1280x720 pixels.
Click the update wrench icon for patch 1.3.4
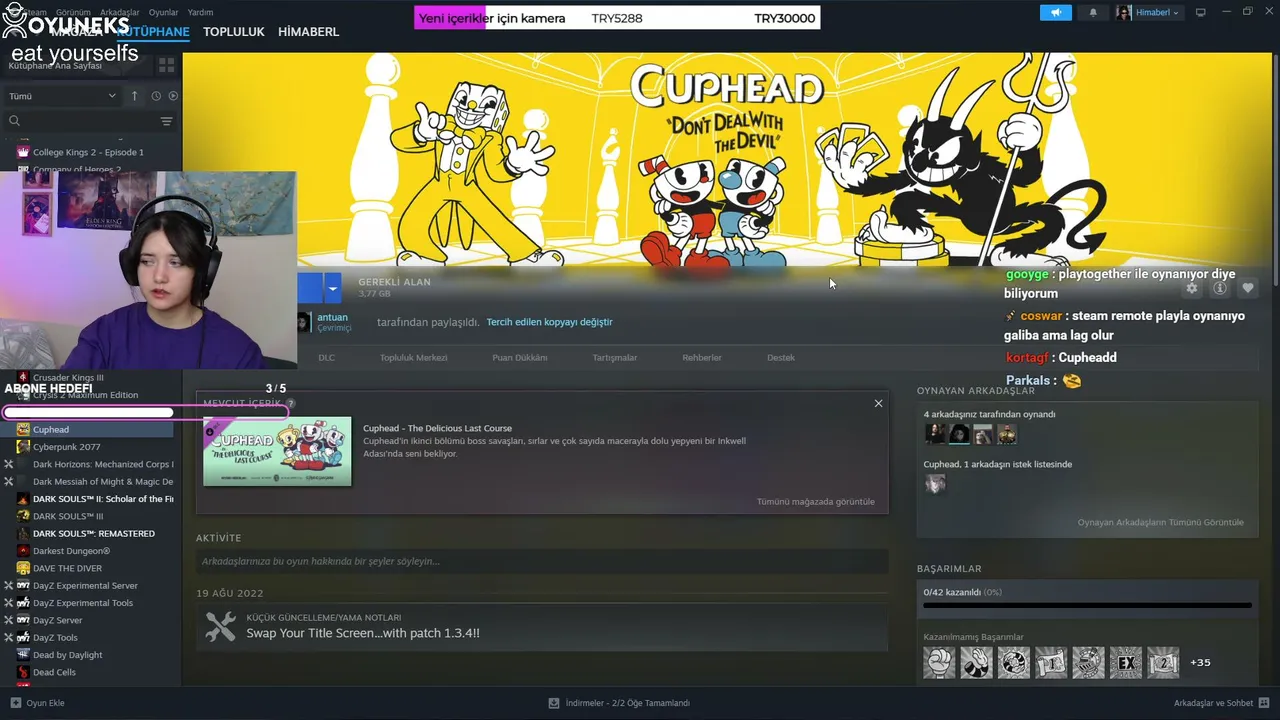(220, 626)
